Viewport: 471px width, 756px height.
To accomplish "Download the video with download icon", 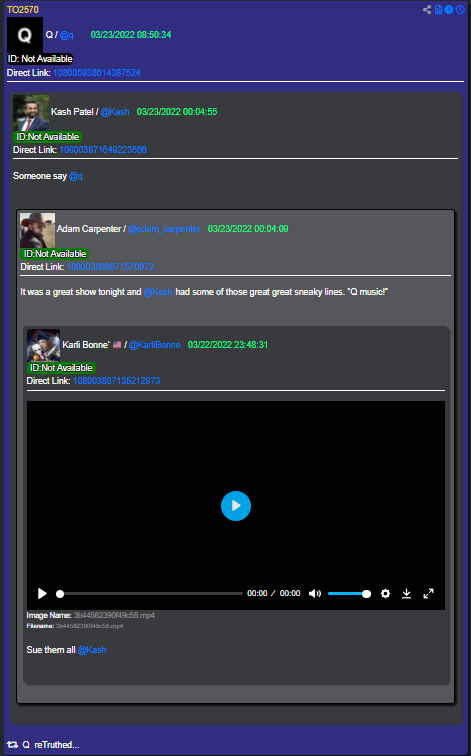I will coord(406,594).
